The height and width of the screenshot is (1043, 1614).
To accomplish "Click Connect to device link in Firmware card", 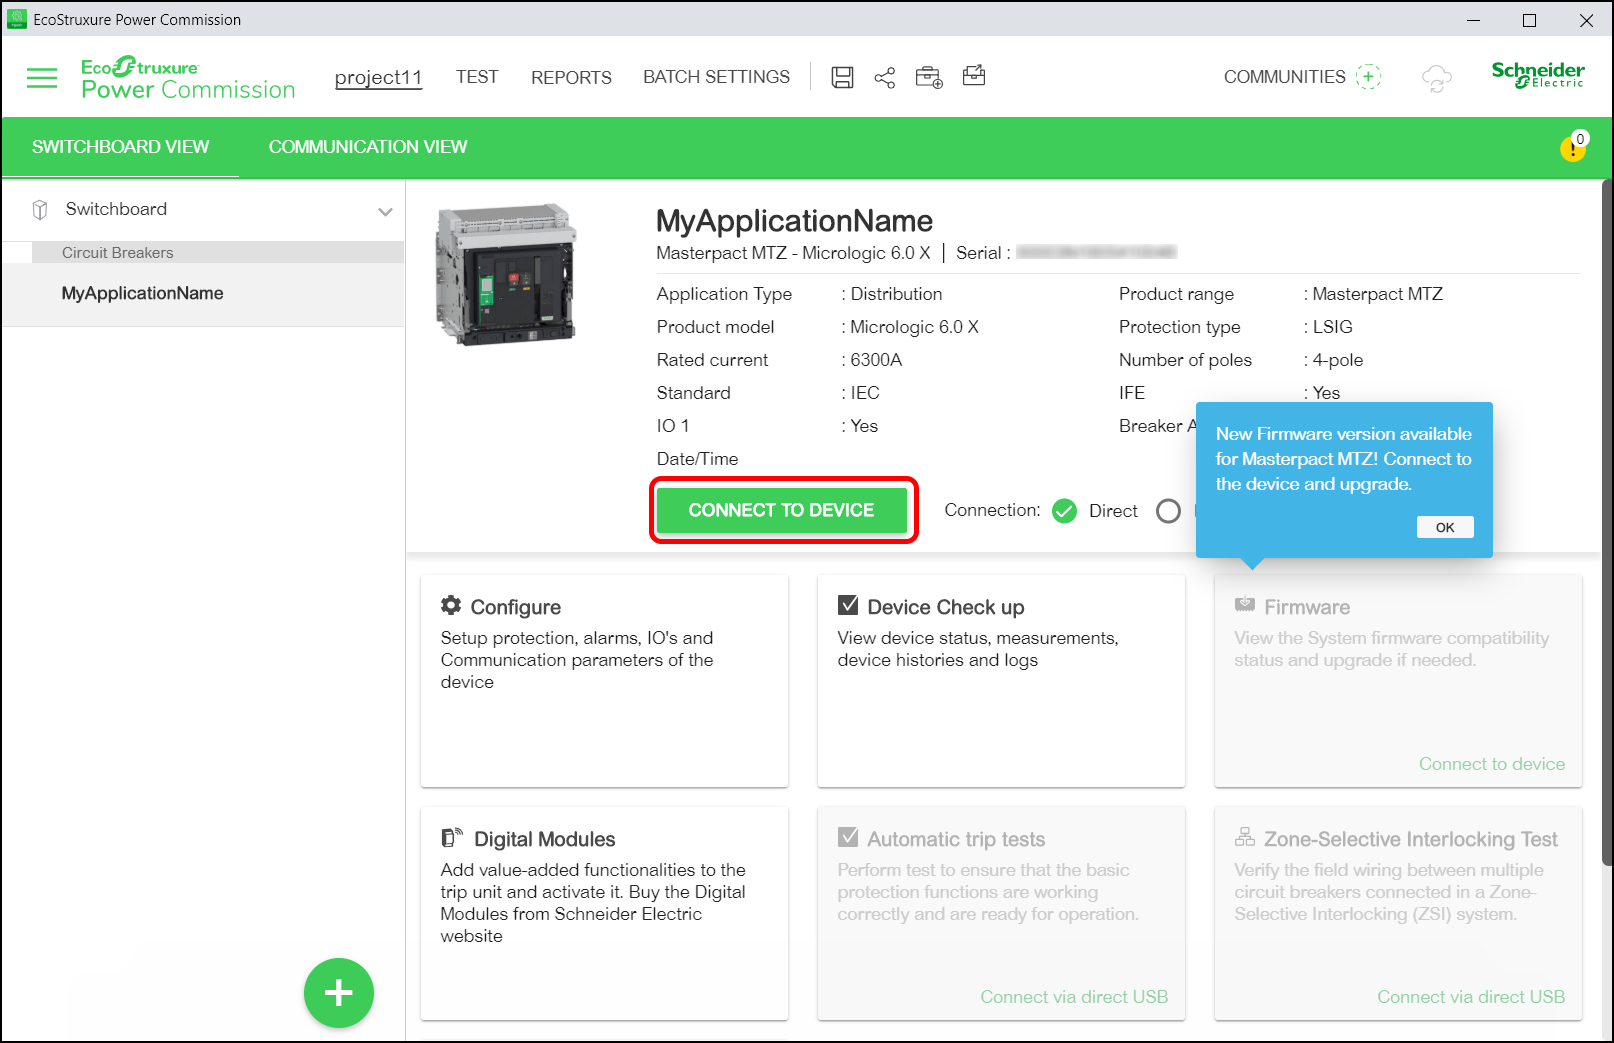I will click(x=1492, y=764).
